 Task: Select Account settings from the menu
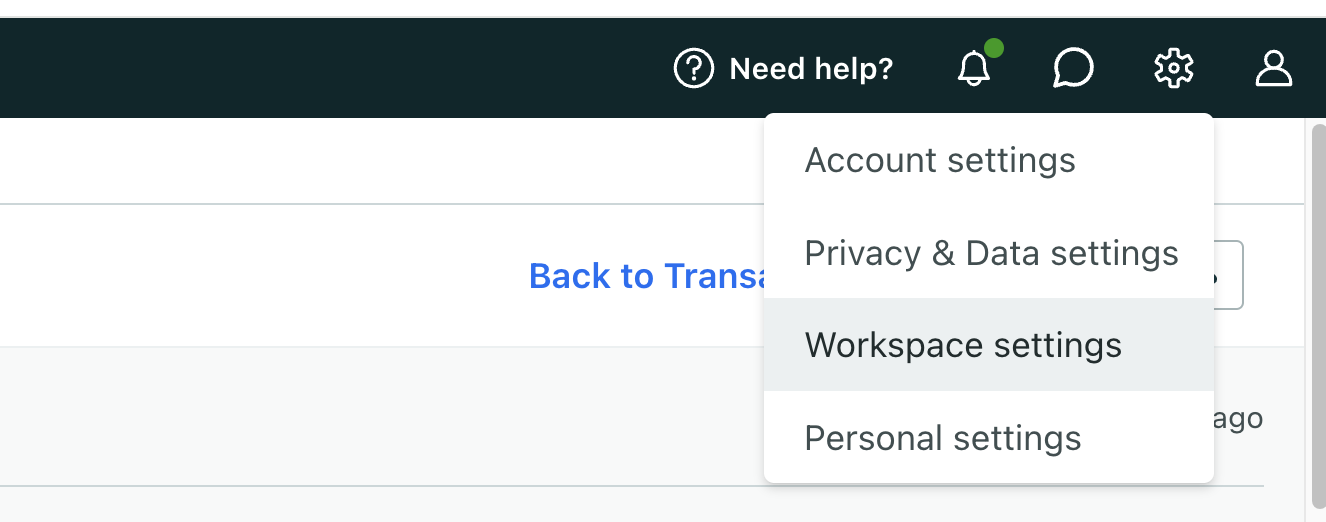(940, 160)
